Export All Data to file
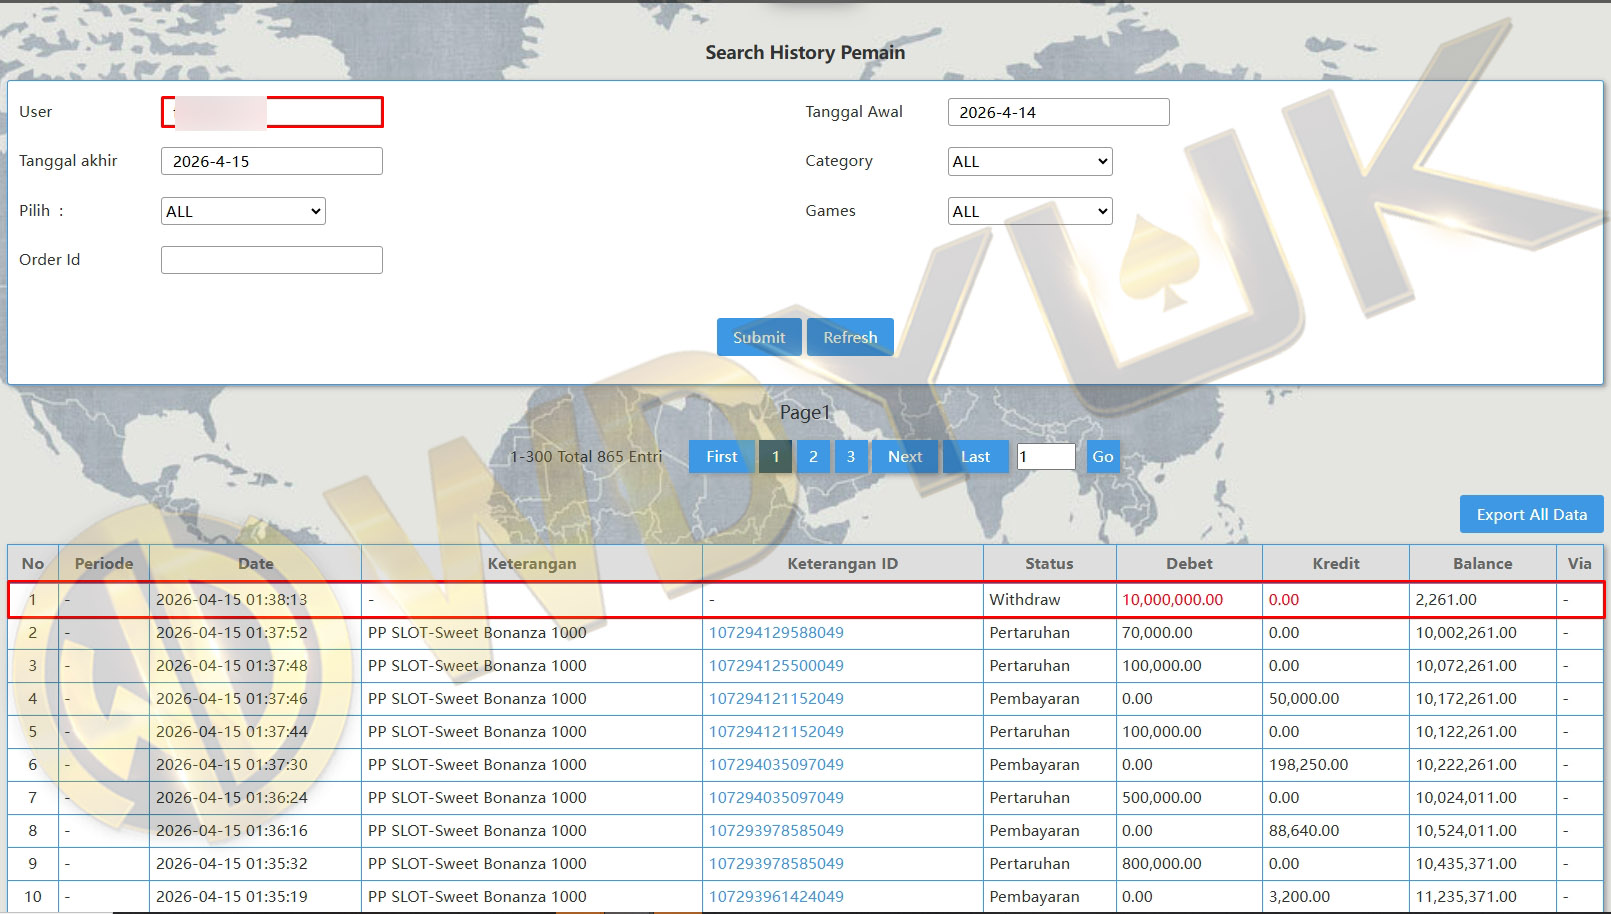The image size is (1611, 914). 1531,514
